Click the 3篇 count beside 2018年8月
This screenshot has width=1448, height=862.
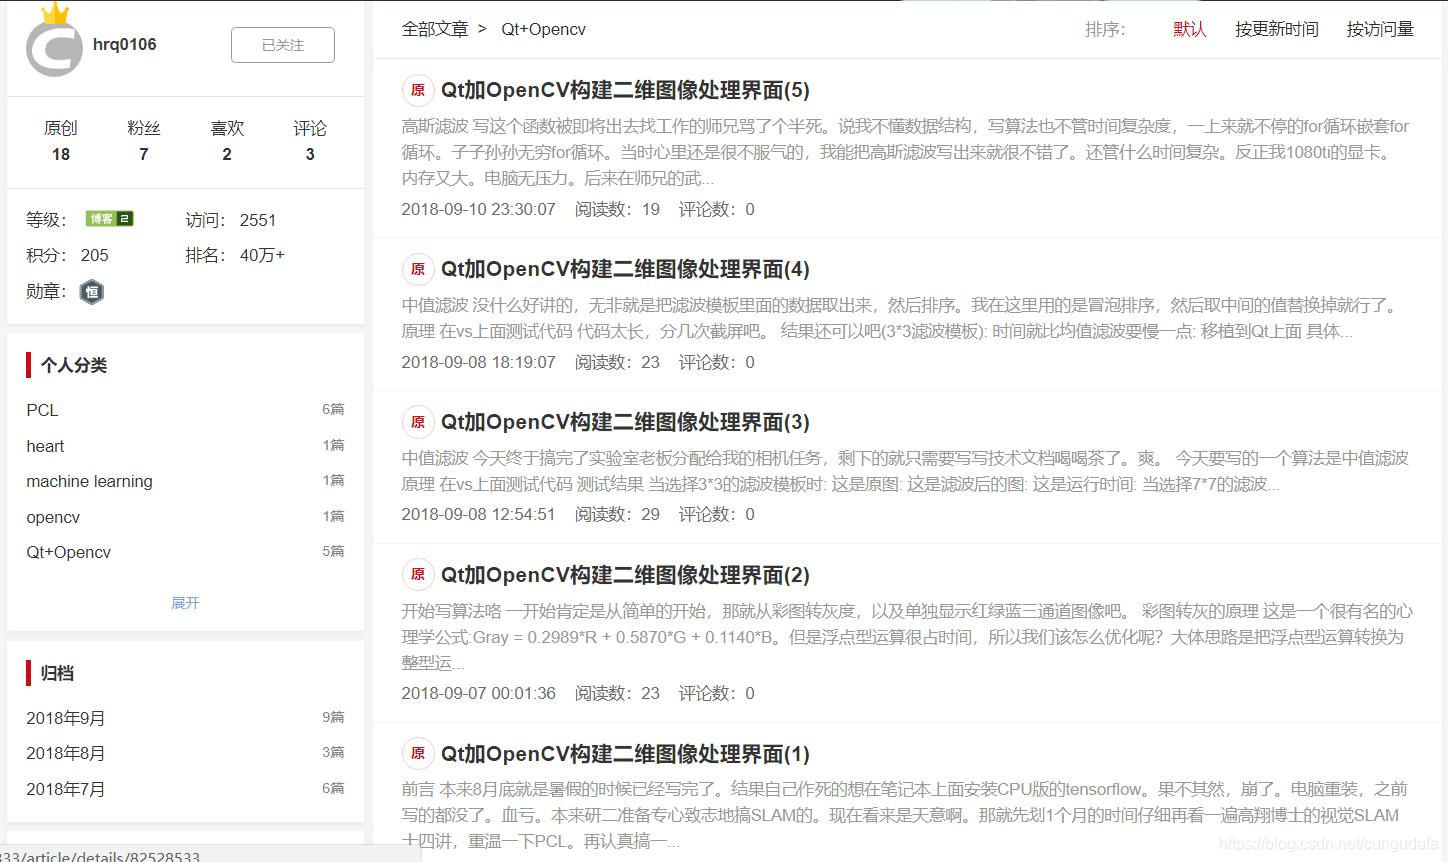tap(333, 752)
